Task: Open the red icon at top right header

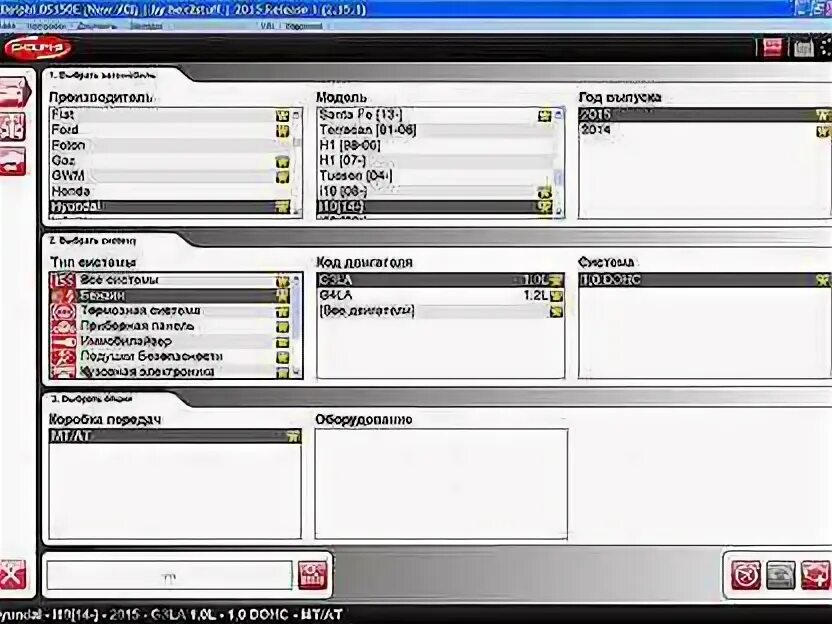Action: click(773, 48)
